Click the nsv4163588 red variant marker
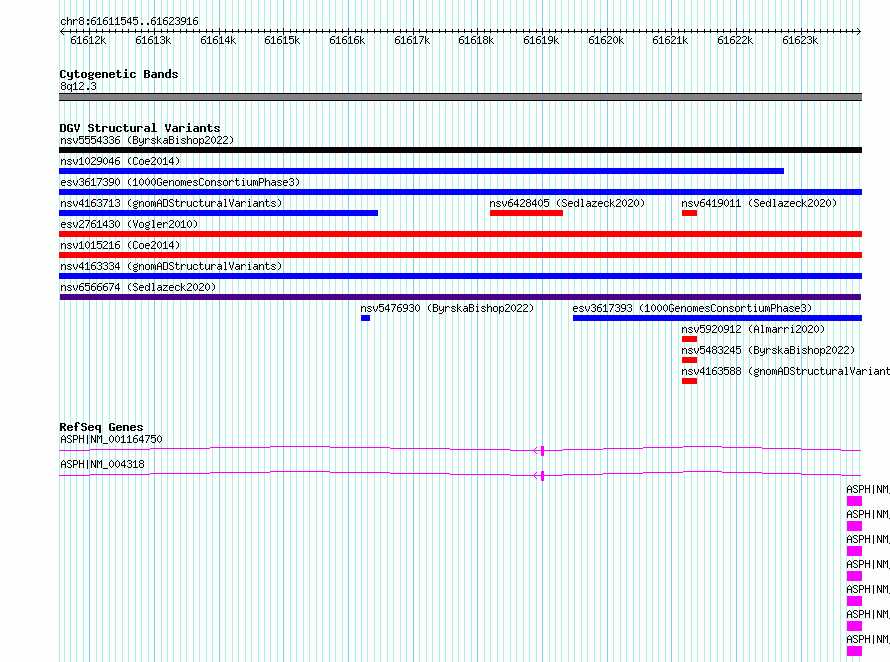This screenshot has width=890, height=662. pyautogui.click(x=689, y=381)
